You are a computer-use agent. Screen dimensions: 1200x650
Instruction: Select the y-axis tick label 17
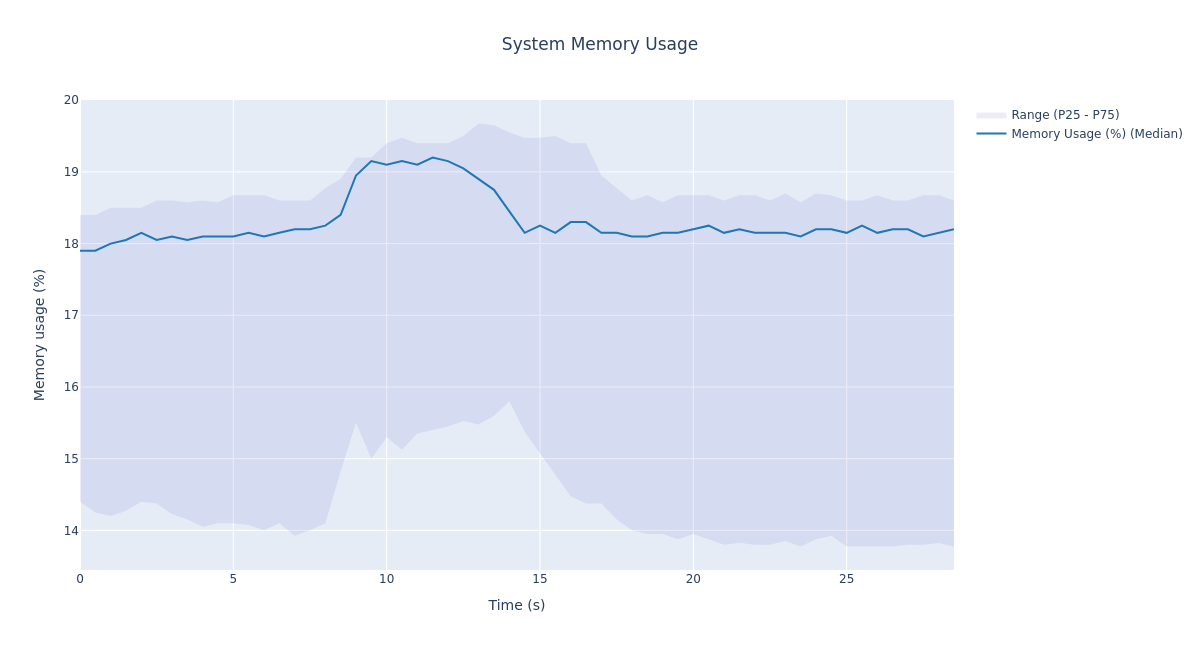(x=71, y=315)
